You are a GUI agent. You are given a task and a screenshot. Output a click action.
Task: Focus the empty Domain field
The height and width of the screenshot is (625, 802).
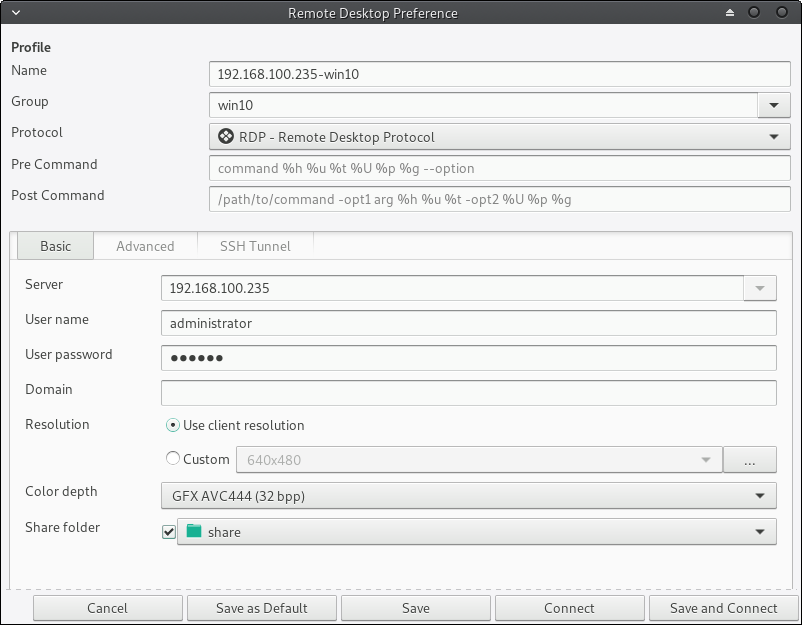click(469, 393)
